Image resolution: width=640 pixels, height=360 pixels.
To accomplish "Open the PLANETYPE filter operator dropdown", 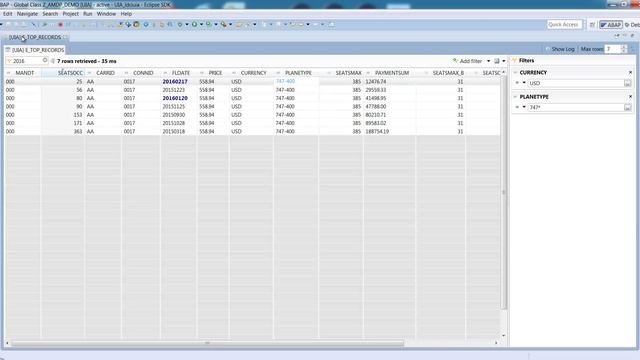I will [524, 107].
